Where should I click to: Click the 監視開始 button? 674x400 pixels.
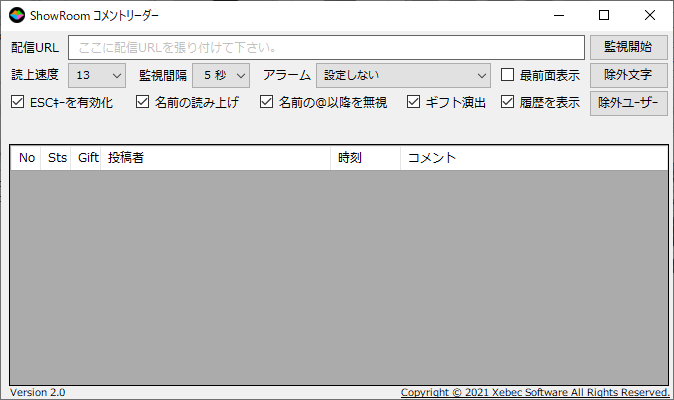pyautogui.click(x=628, y=47)
